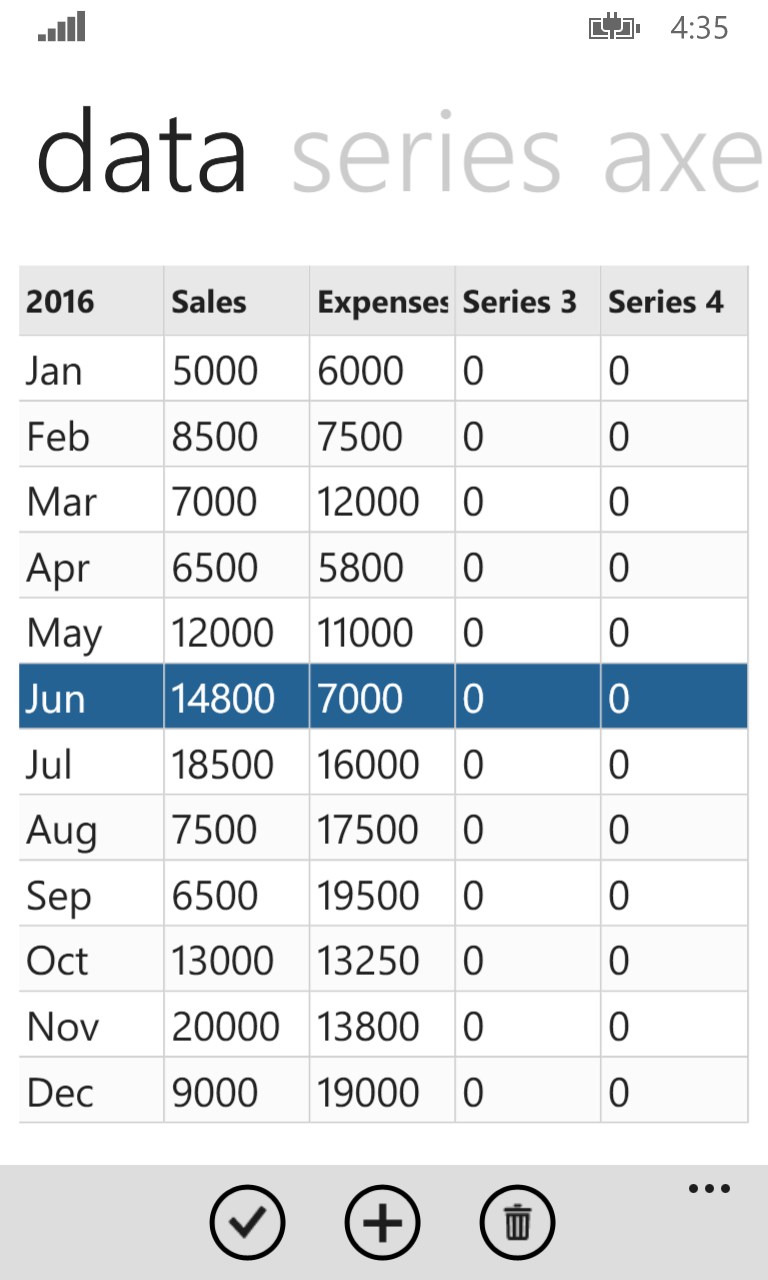Screen dimensions: 768x1280
Task: Tap the plus add-row icon
Action: (382, 1222)
